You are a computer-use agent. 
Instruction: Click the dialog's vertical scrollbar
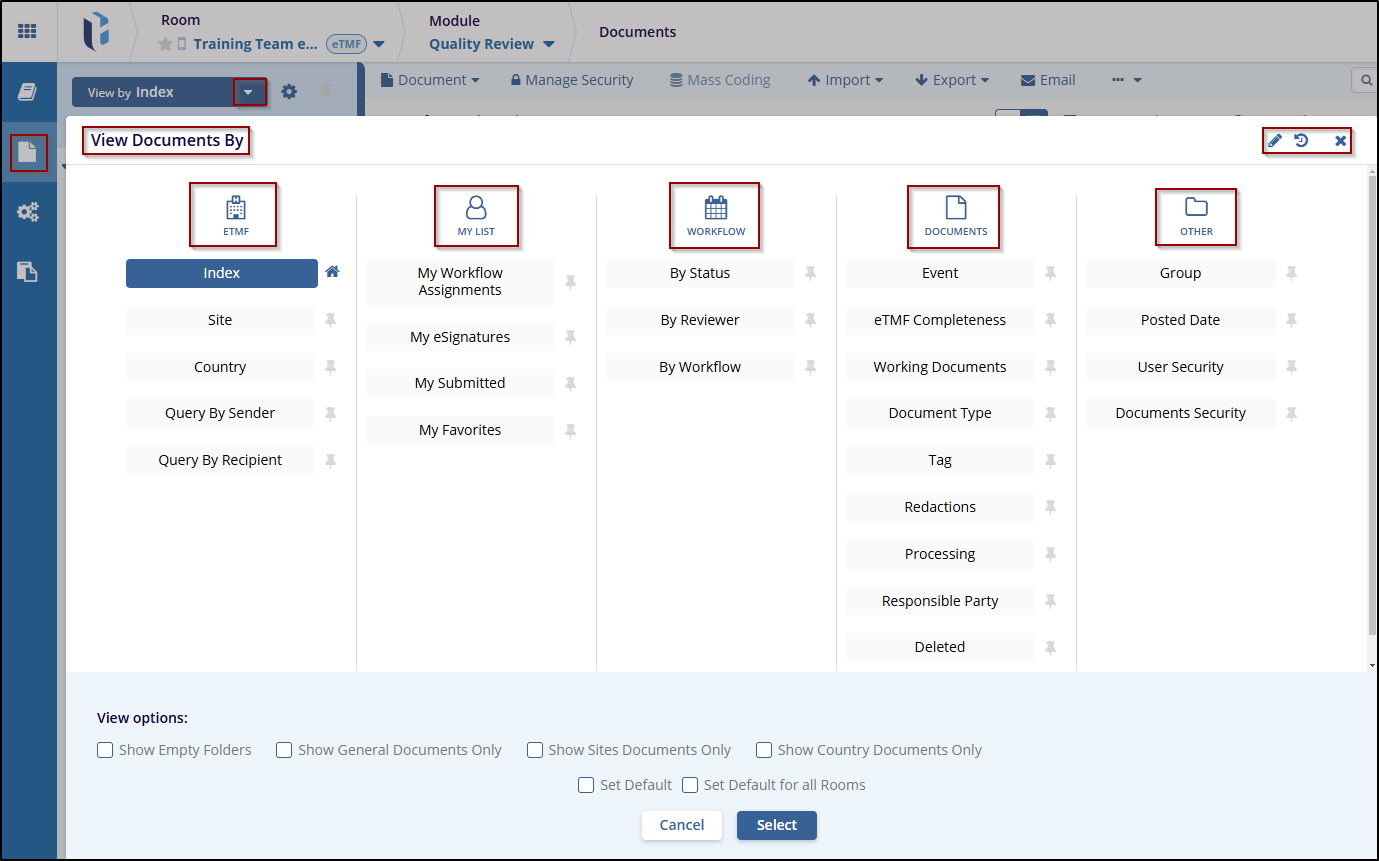pos(1371,400)
